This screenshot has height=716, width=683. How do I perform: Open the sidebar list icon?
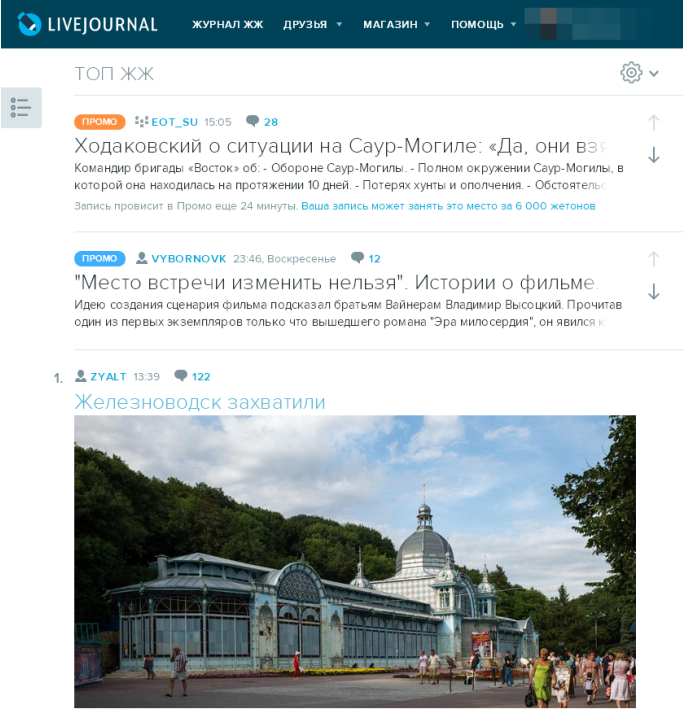tap(21, 108)
